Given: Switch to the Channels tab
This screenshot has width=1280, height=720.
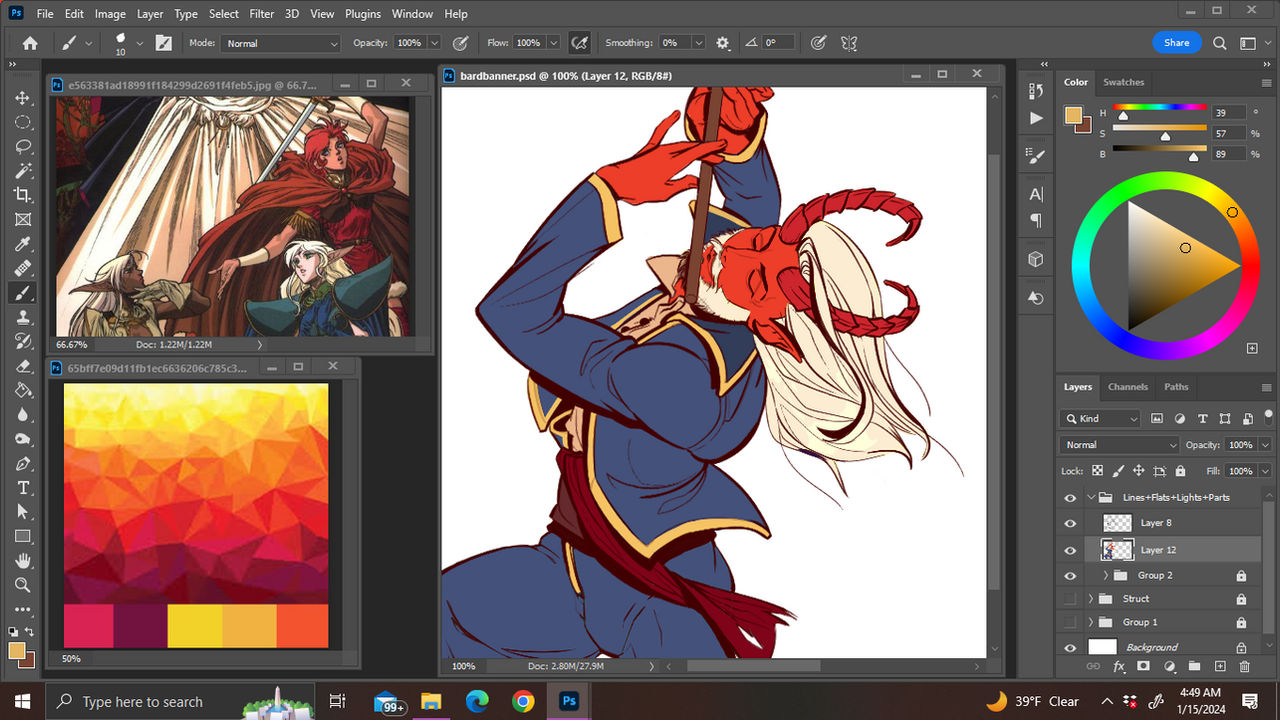Looking at the screenshot, I should pyautogui.click(x=1127, y=387).
